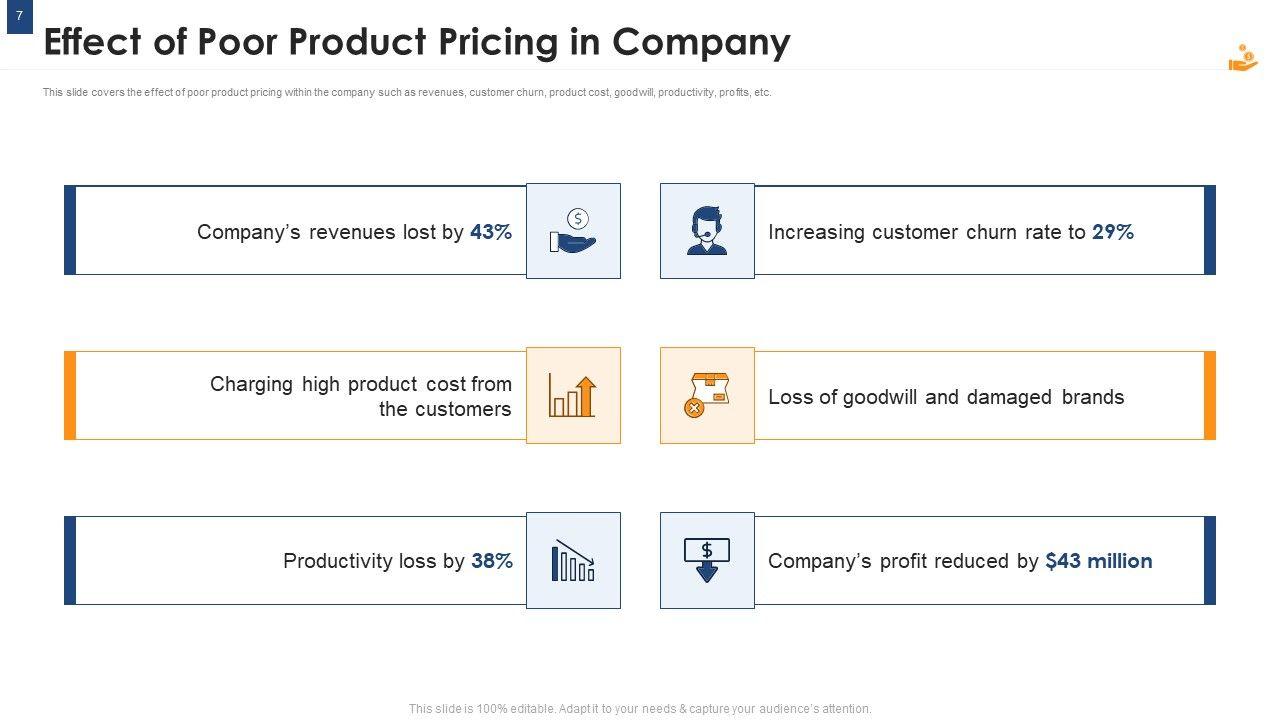The width and height of the screenshot is (1280, 720).
Task: Click blue accent bar right of profit box
Action: pos(1210,560)
